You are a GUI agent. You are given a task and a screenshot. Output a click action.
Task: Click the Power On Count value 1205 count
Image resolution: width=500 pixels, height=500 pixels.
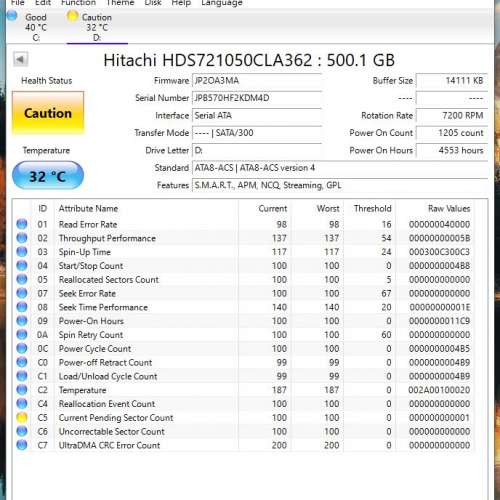click(x=452, y=133)
